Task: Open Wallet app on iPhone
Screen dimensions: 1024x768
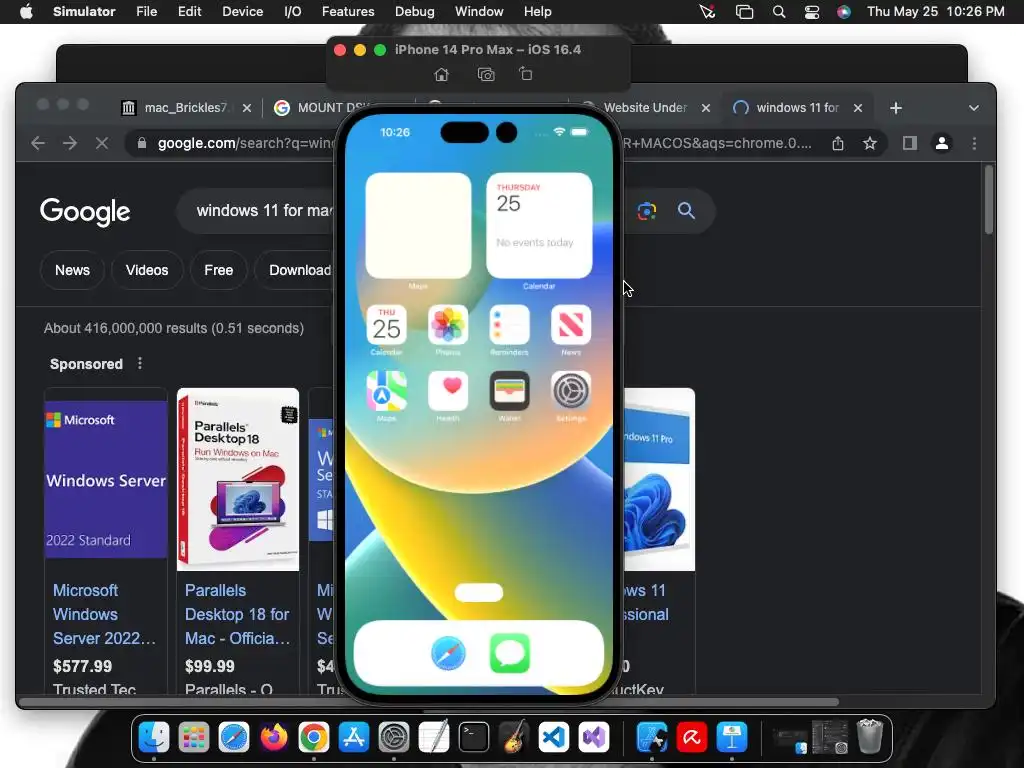Action: [x=509, y=391]
